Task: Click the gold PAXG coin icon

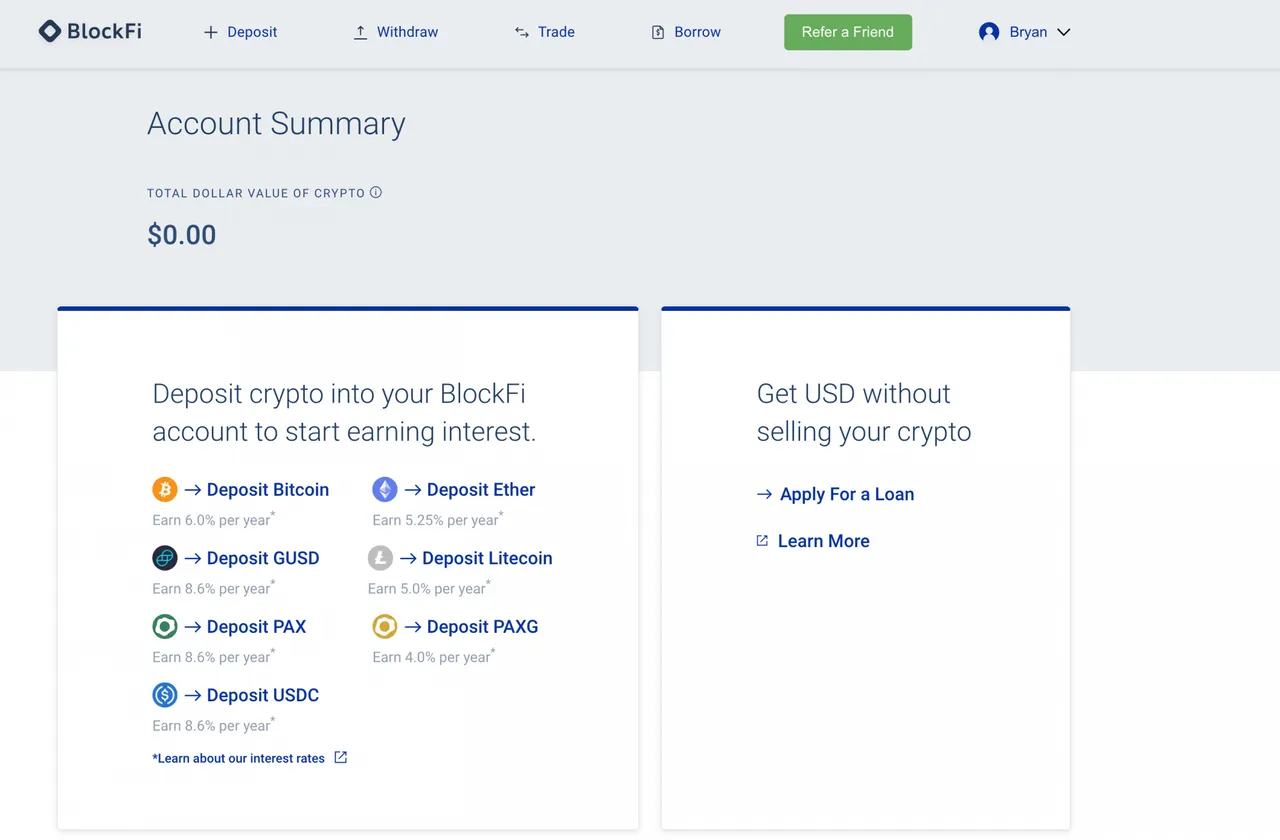Action: (385, 626)
